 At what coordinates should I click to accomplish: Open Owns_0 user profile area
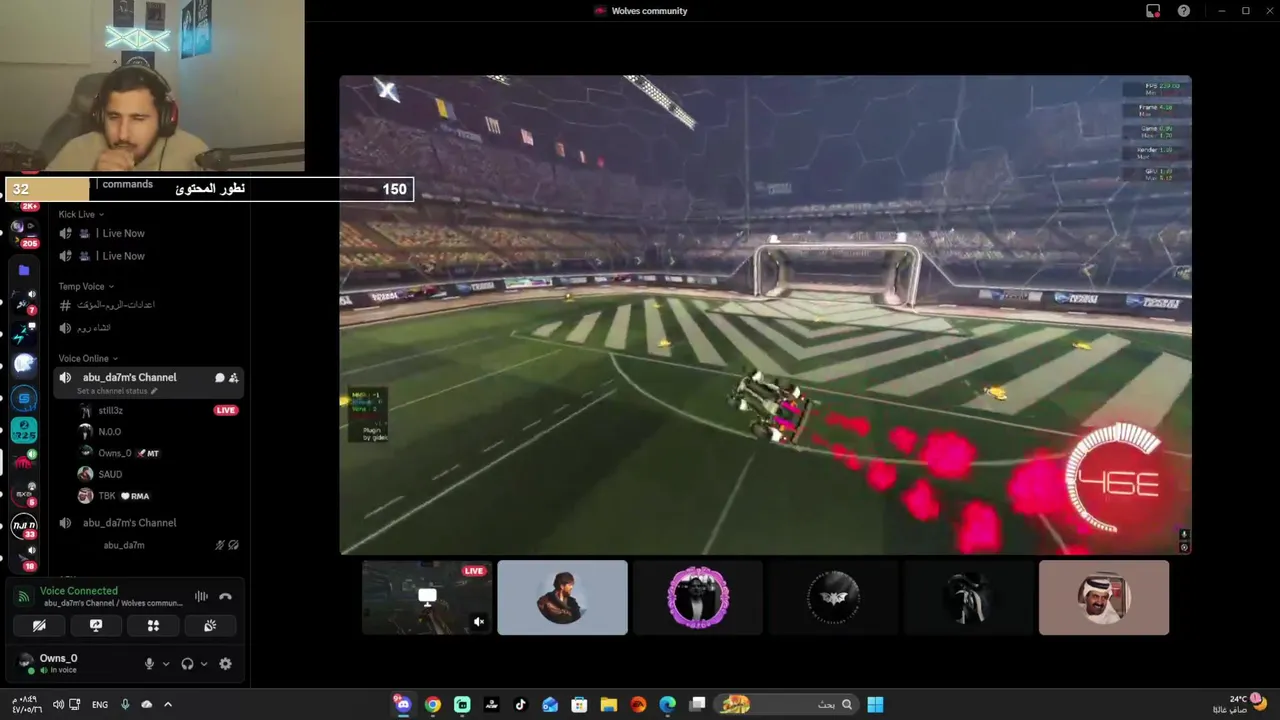tap(60, 663)
